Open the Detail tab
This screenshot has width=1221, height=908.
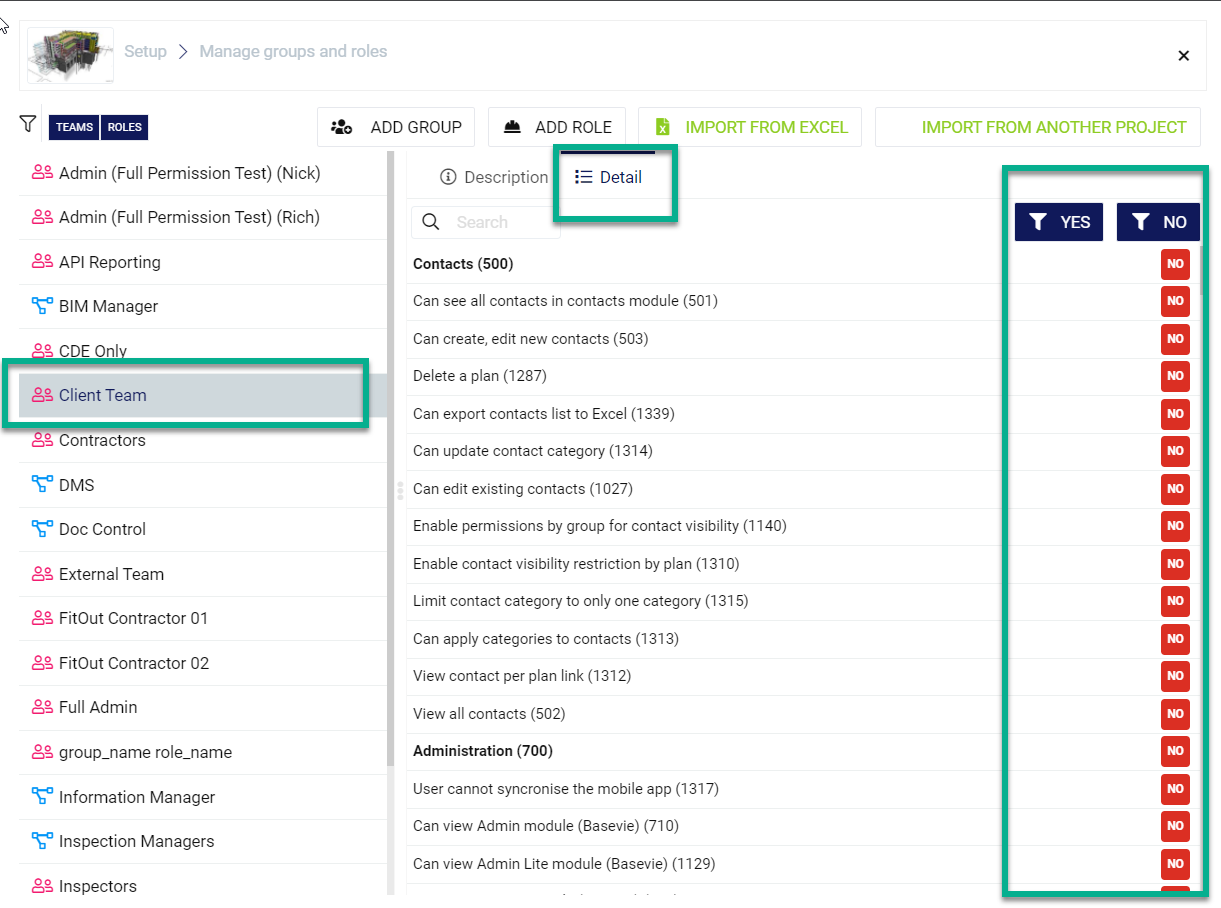point(609,177)
